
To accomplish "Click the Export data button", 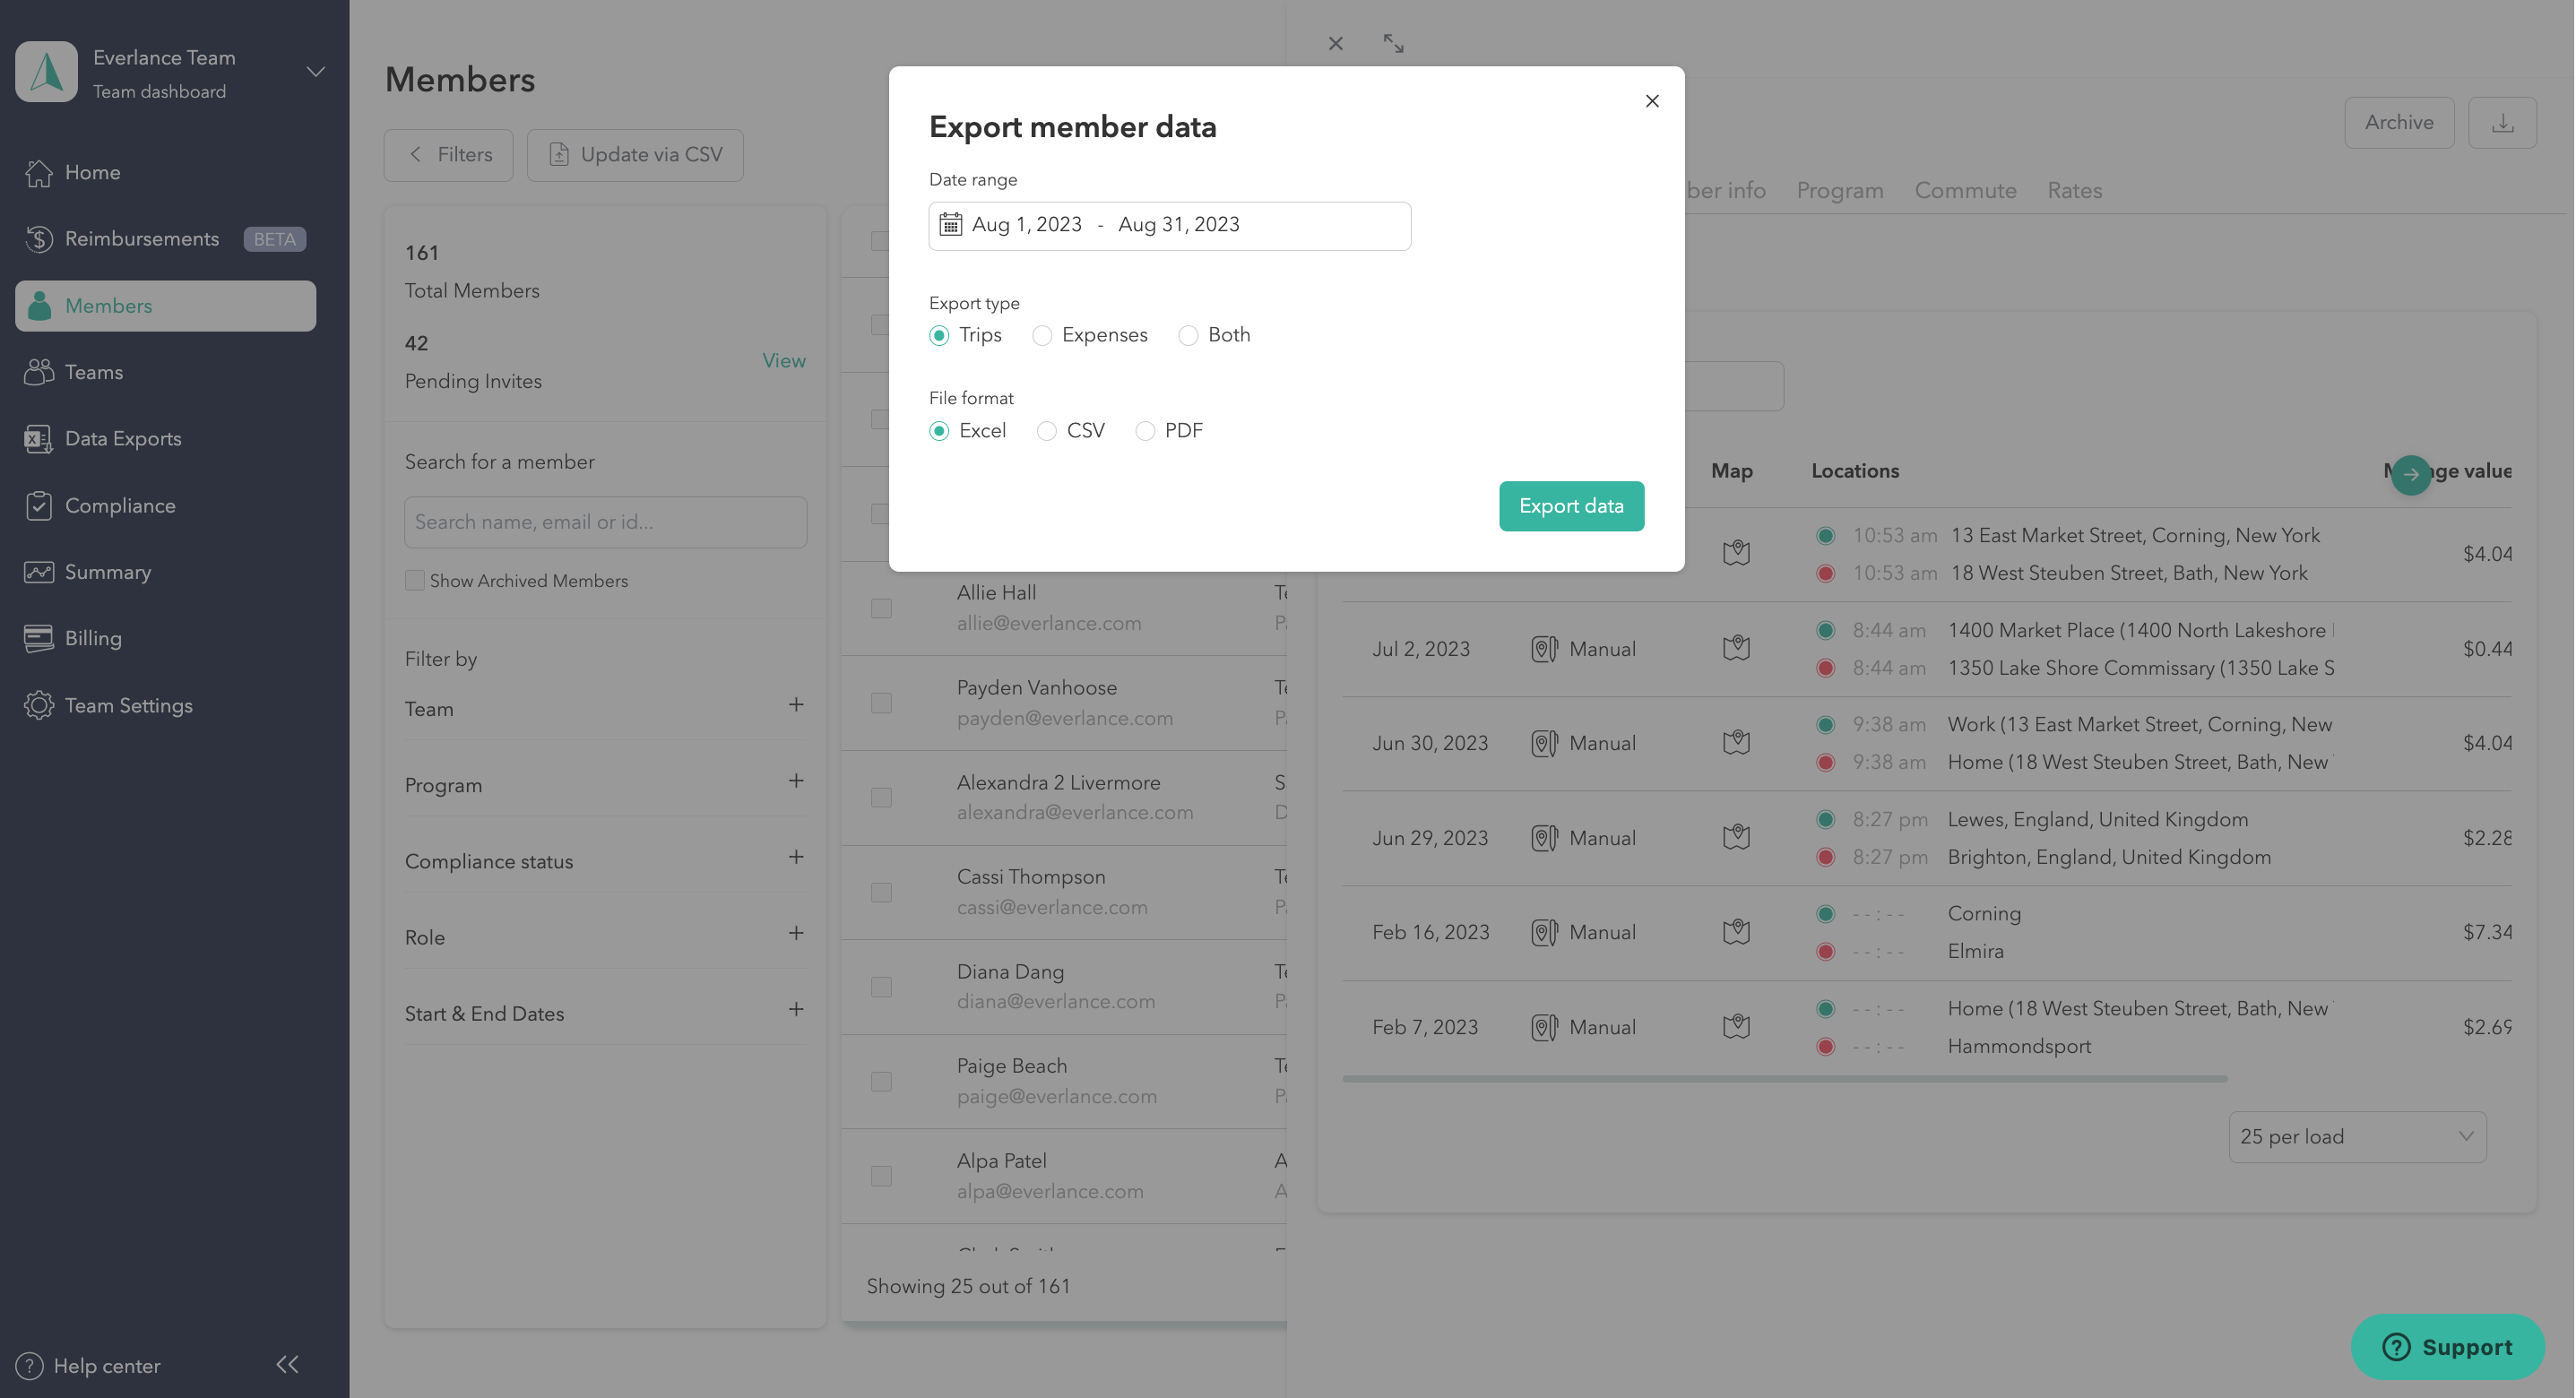I will pyautogui.click(x=1570, y=506).
